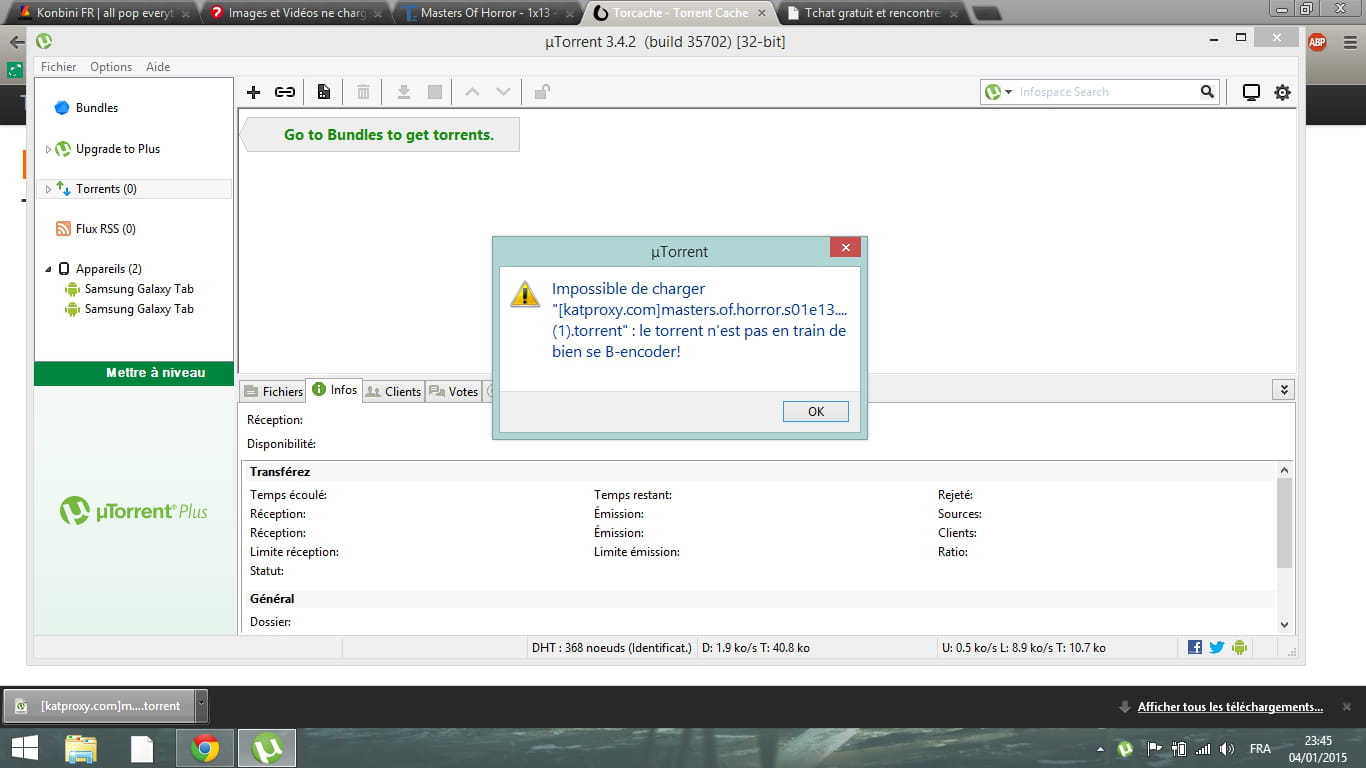Click the search magnifier icon
This screenshot has height=768, width=1366.
click(x=1207, y=92)
